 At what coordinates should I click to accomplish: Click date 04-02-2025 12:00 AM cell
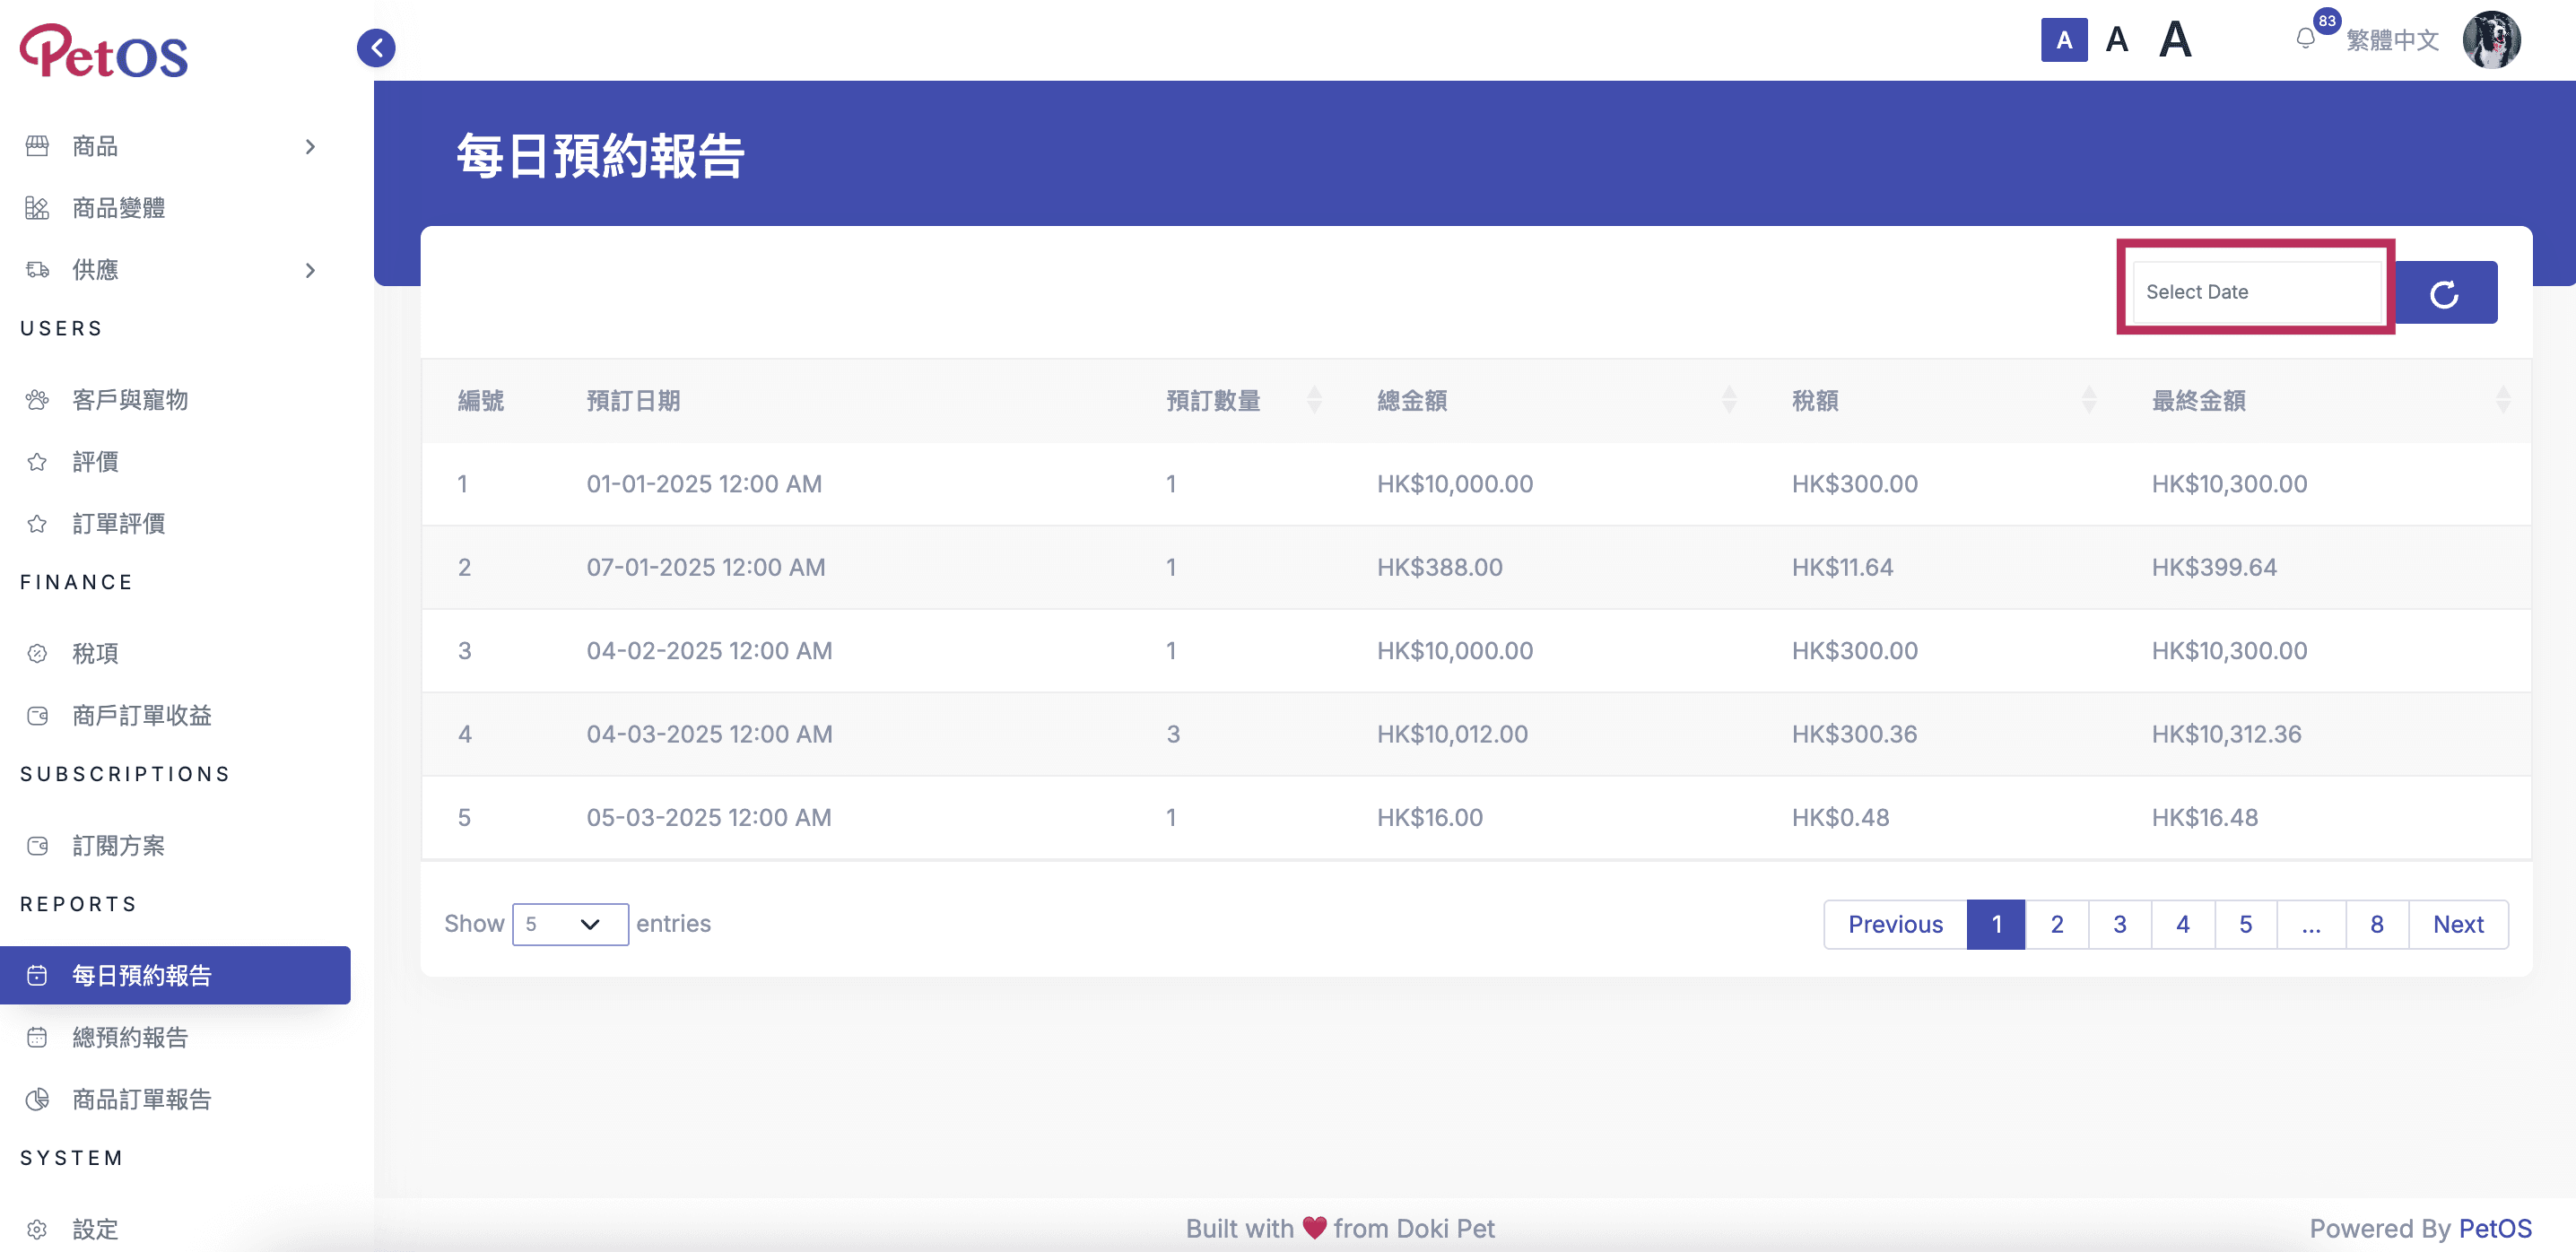coord(709,651)
